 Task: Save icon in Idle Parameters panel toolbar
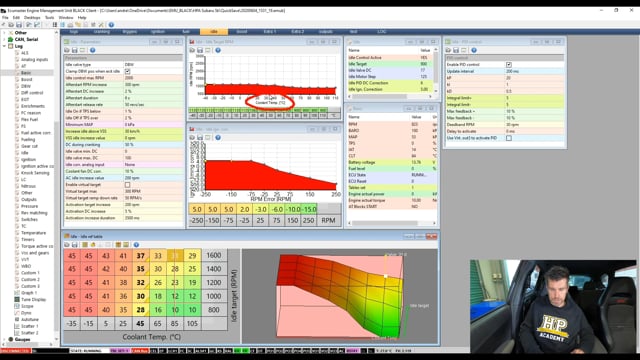pyautogui.click(x=75, y=50)
